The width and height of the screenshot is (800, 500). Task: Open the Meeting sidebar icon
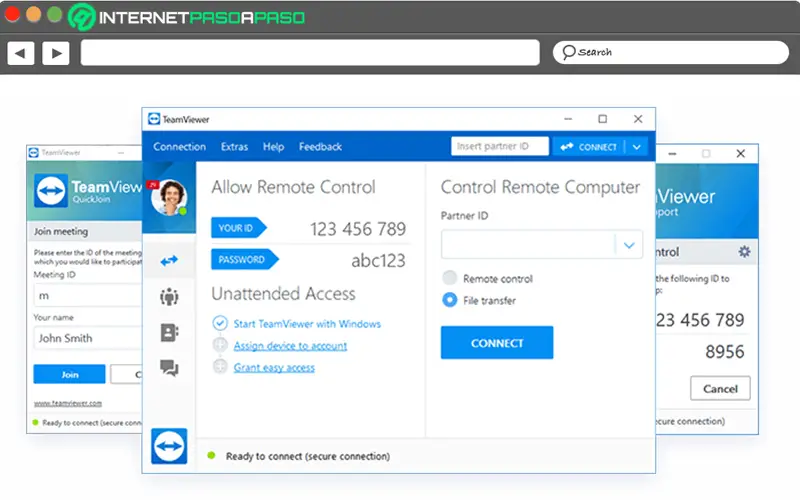click(169, 296)
